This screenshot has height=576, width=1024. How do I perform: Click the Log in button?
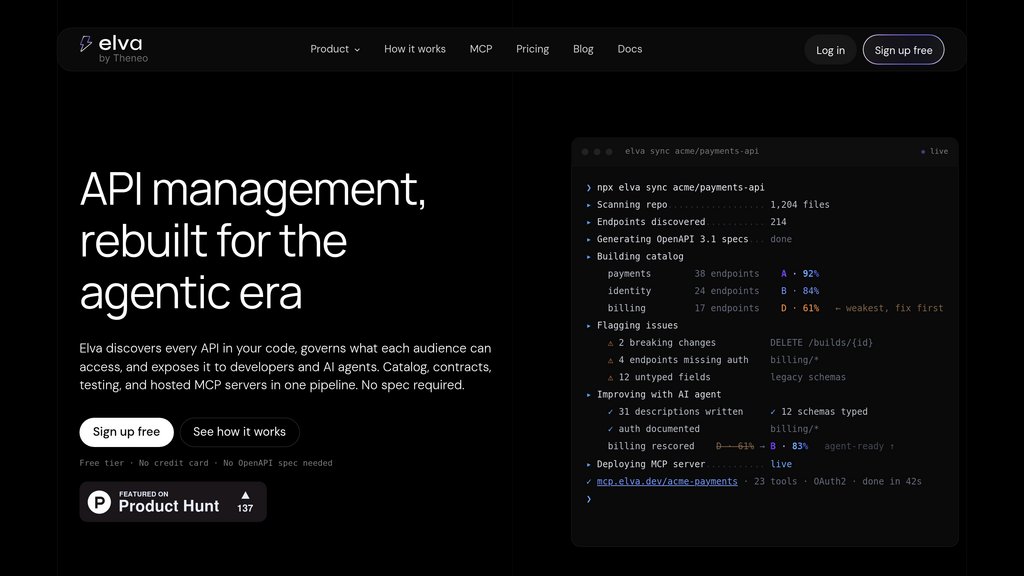(x=830, y=50)
